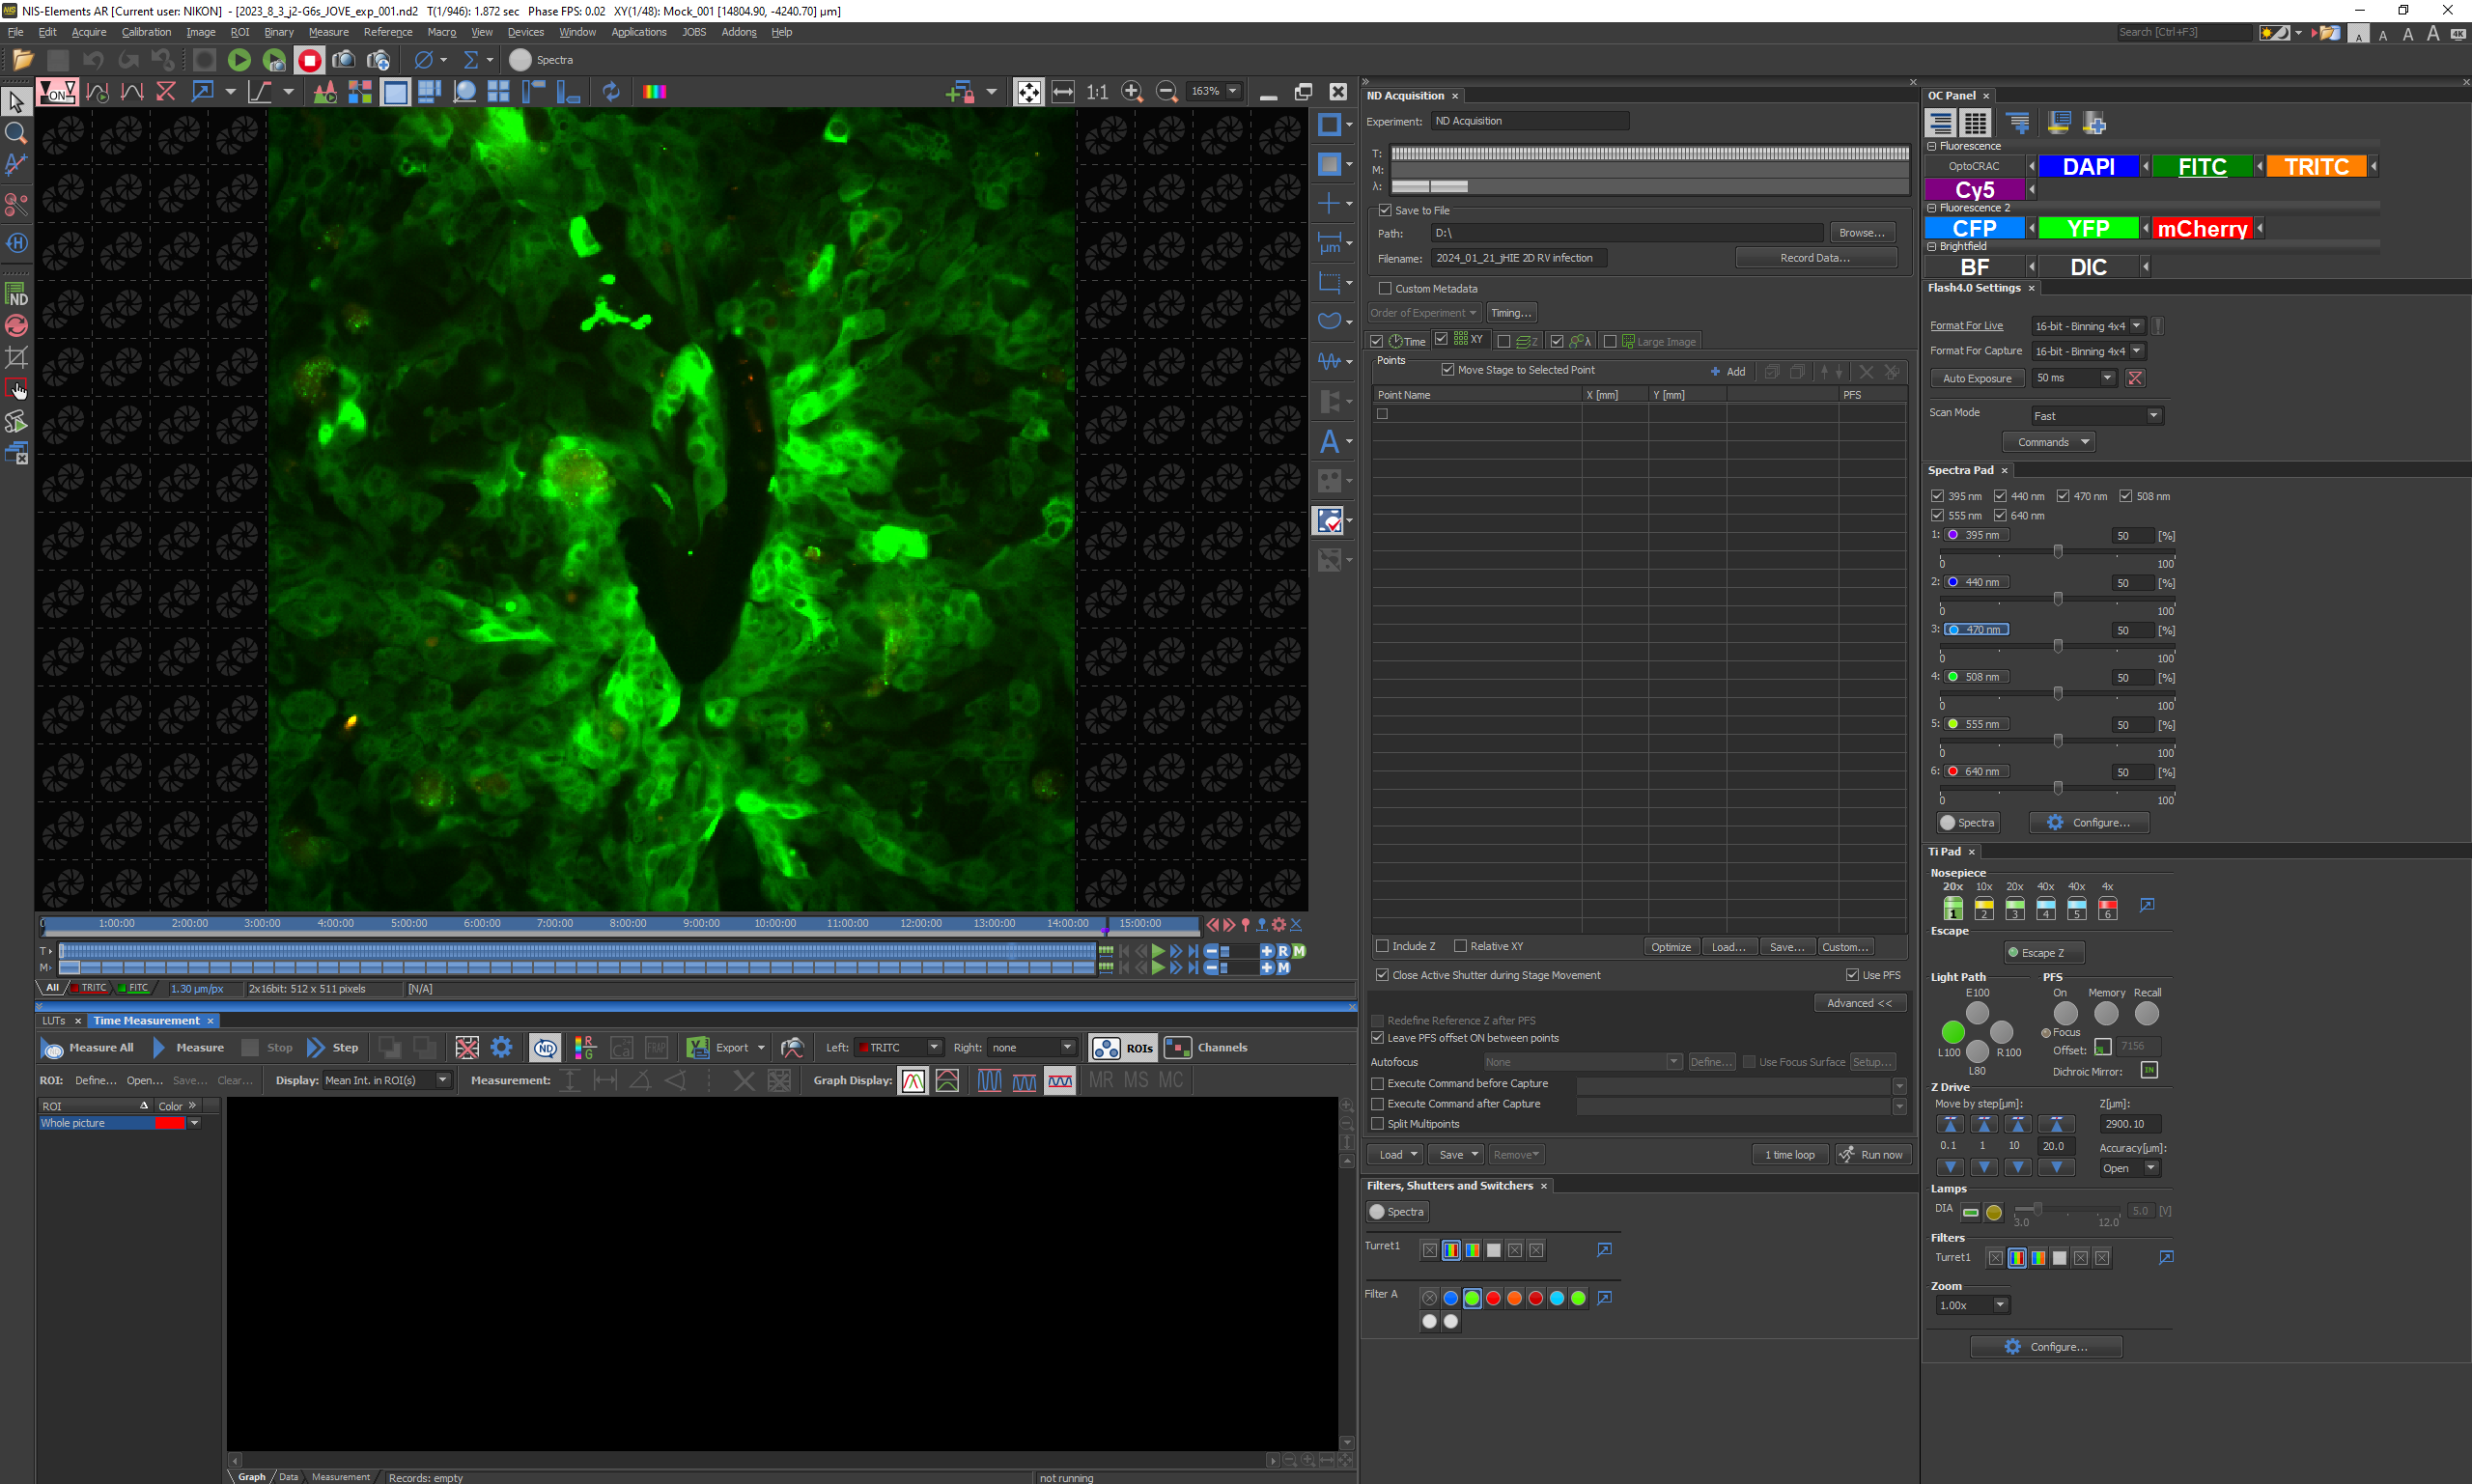This screenshot has height=1484, width=2472.
Task: Uncheck the Use PFS checkbox
Action: point(1852,974)
